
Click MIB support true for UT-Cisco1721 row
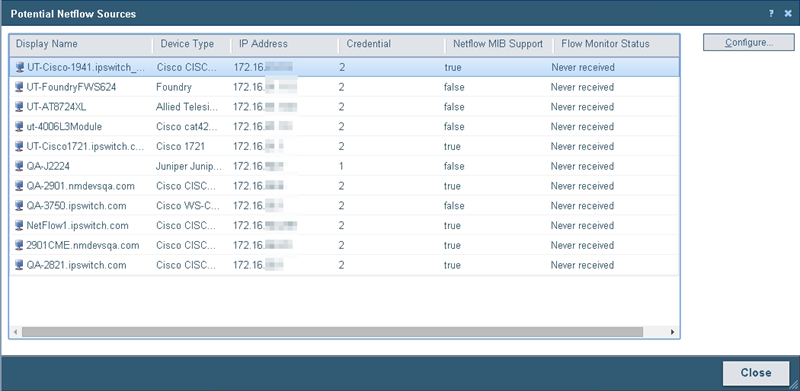pyautogui.click(x=452, y=146)
